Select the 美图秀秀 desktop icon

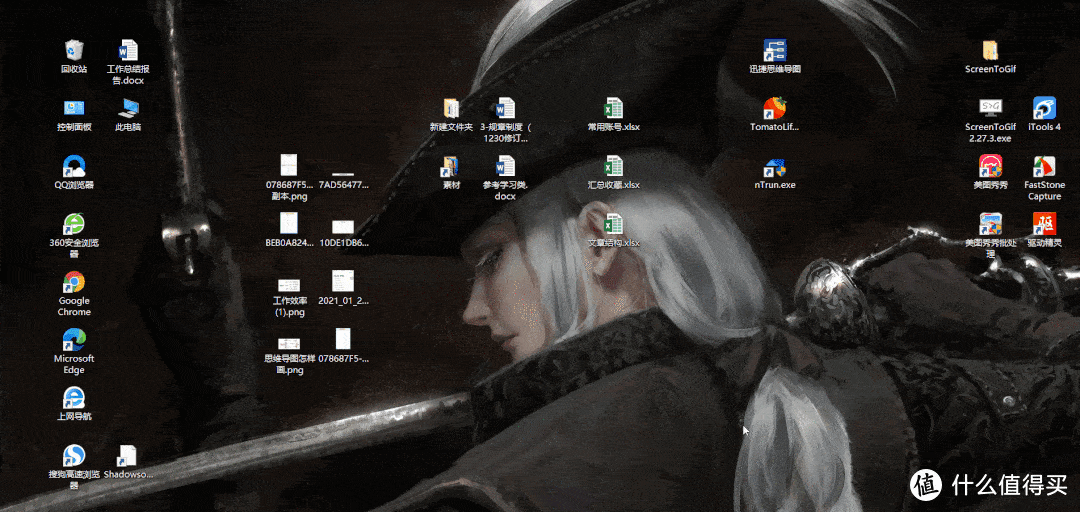point(990,167)
